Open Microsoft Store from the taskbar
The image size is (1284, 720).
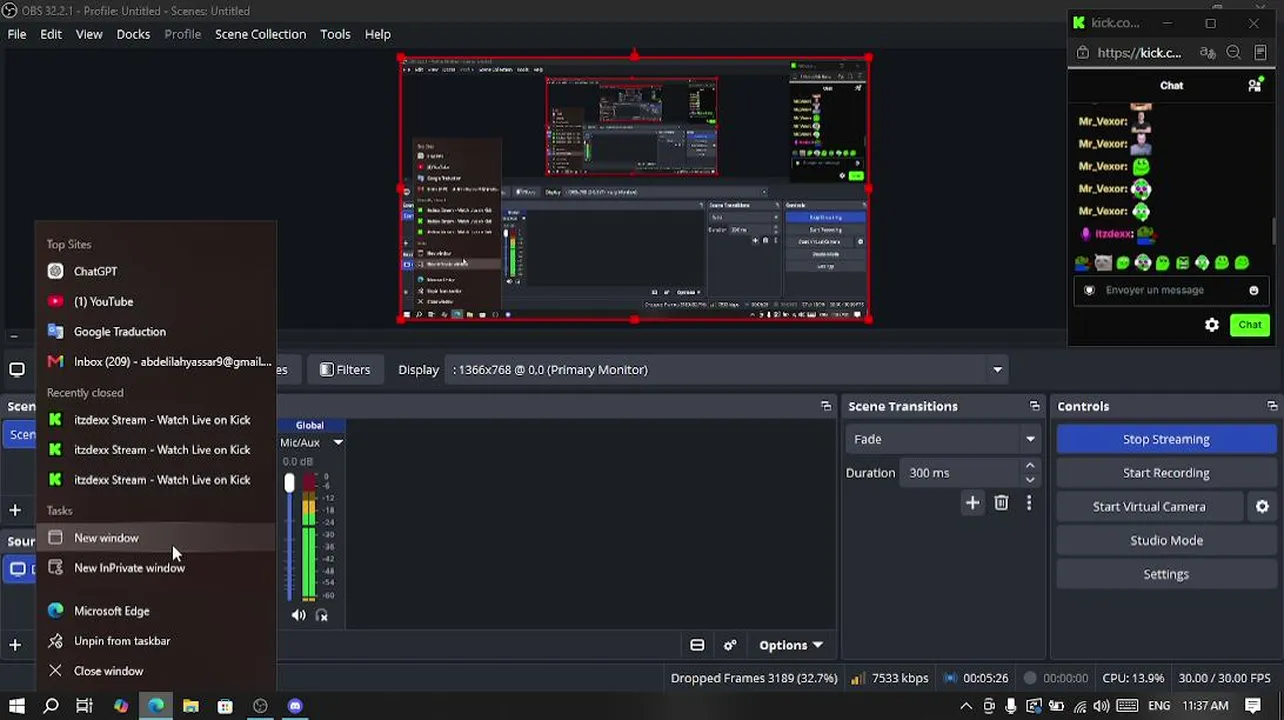tap(225, 706)
